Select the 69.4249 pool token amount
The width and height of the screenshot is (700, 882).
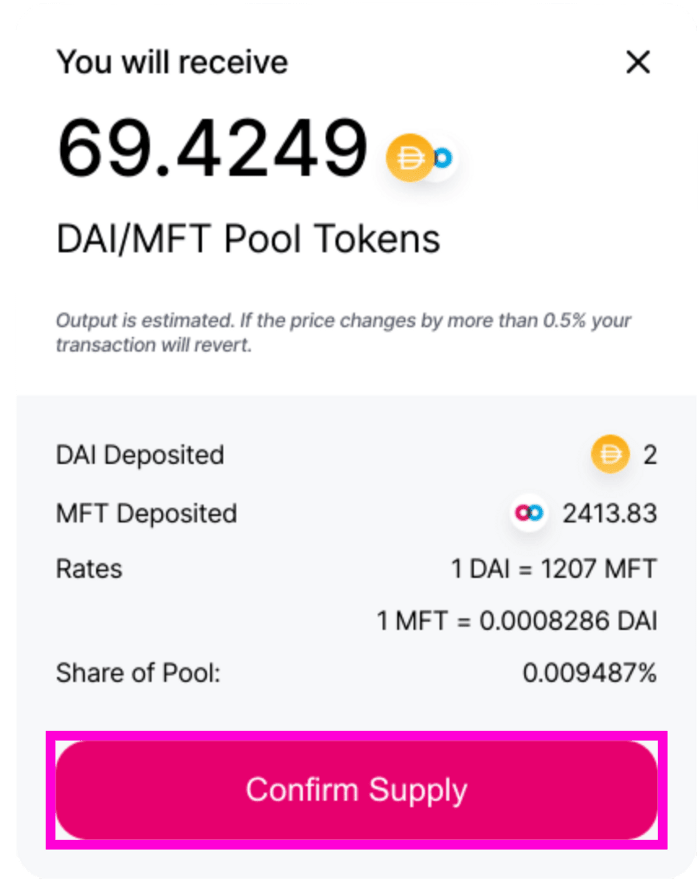[213, 149]
